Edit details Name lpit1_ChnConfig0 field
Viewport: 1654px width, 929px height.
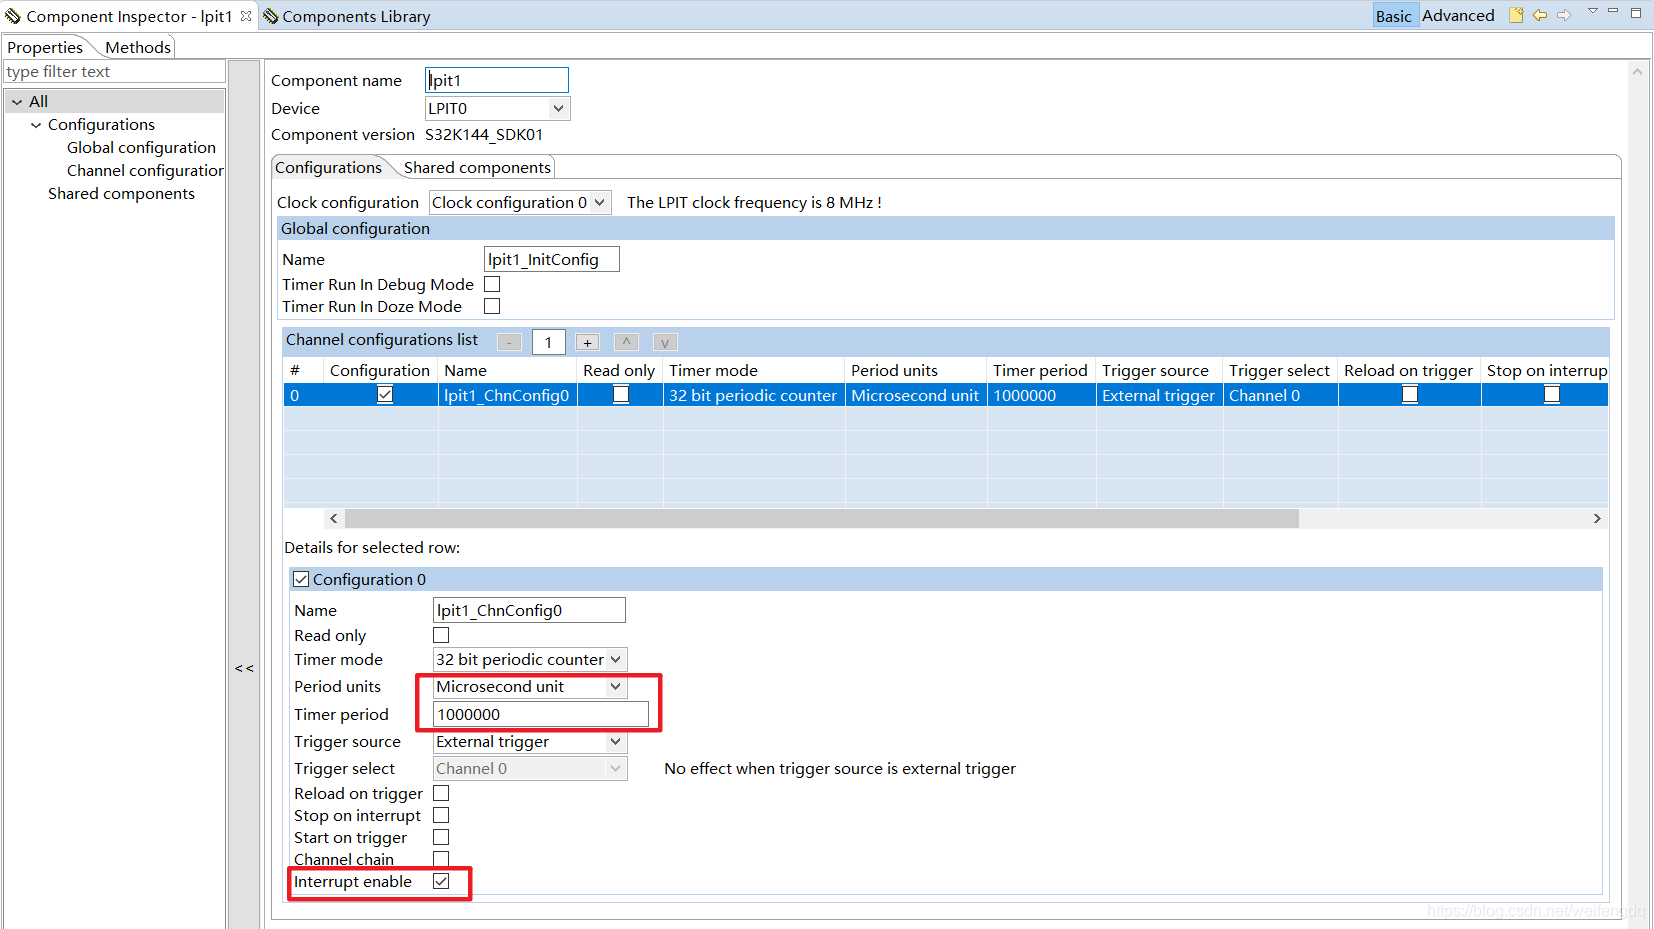pyautogui.click(x=529, y=610)
